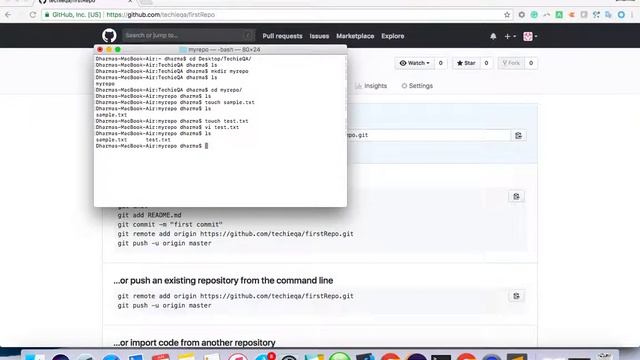The height and width of the screenshot is (360, 640).
Task: Click the stargazers count 0
Action: [486, 63]
